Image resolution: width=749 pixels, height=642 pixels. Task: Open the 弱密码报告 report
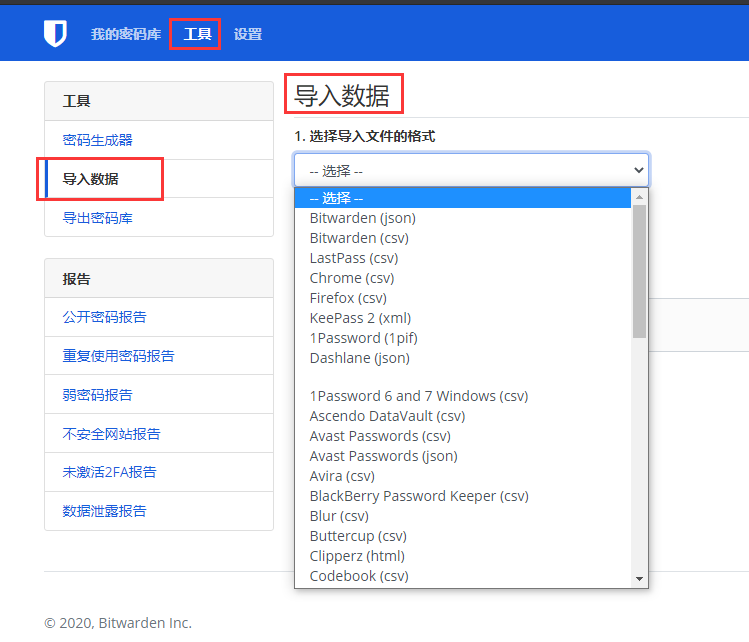pos(97,395)
